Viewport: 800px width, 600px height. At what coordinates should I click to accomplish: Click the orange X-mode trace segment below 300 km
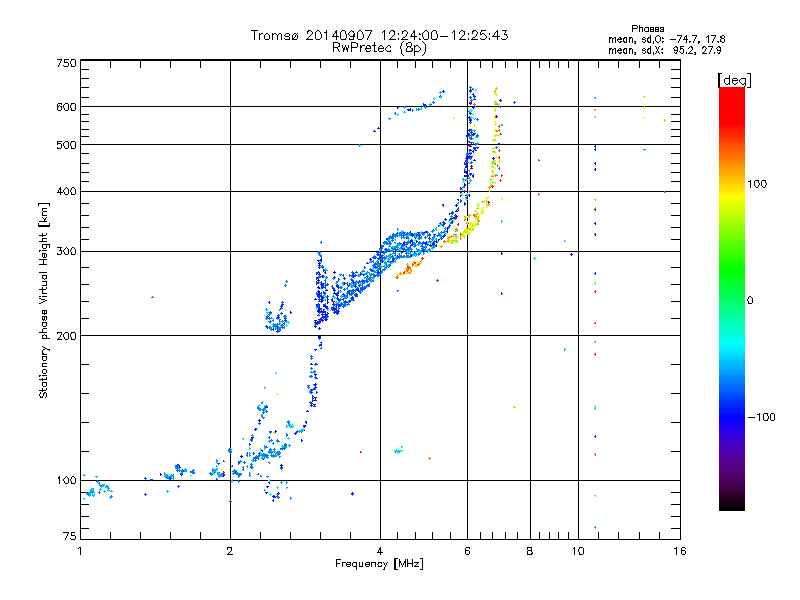click(x=409, y=269)
